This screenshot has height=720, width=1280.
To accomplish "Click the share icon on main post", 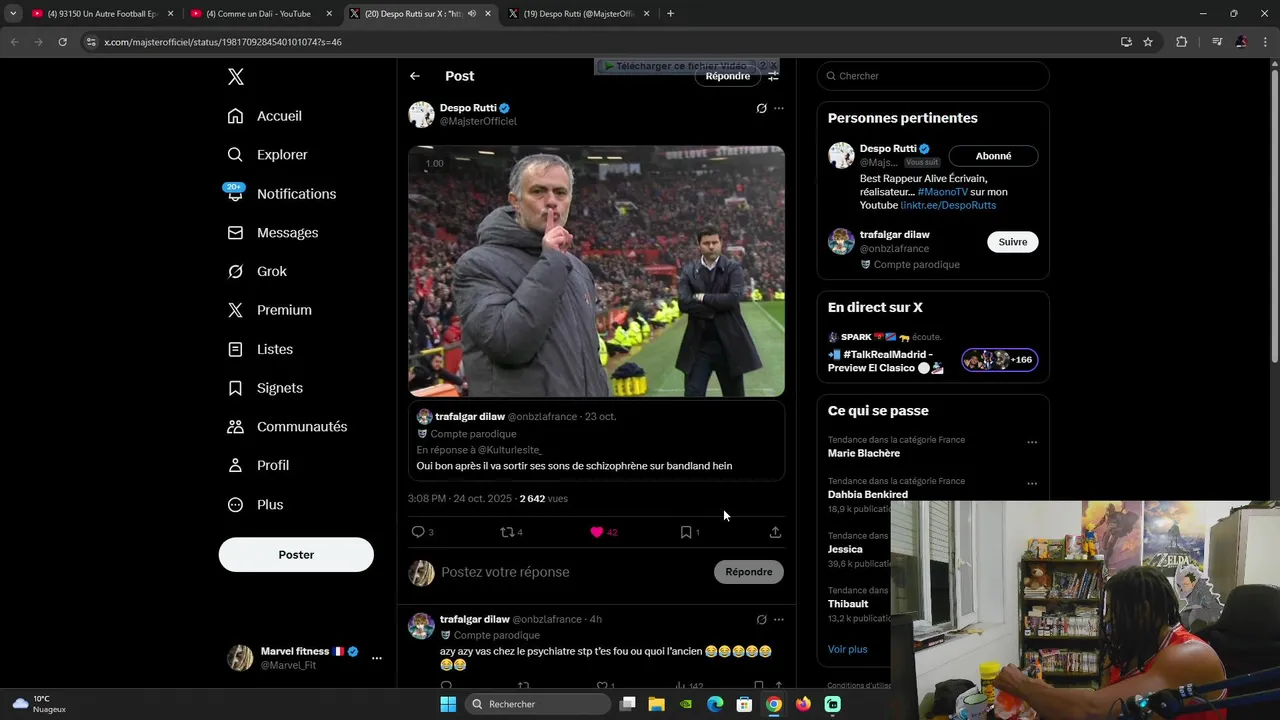I will pos(775,532).
